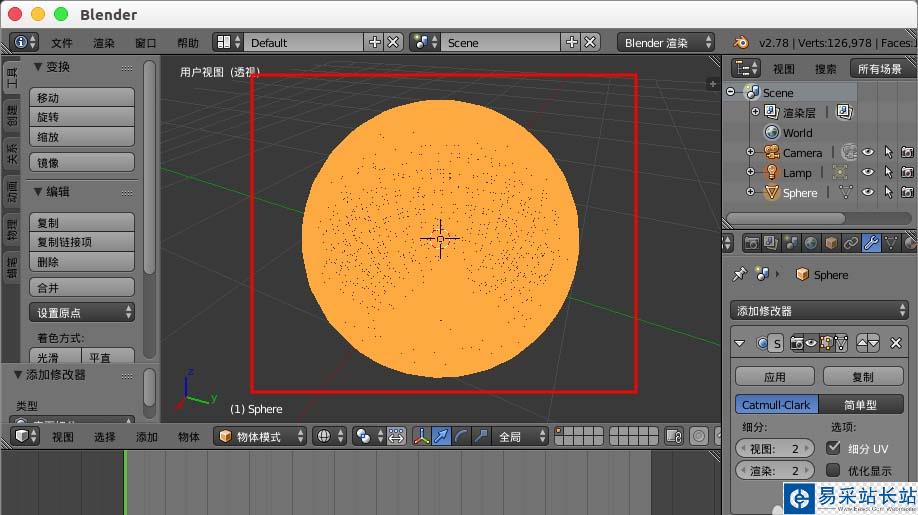Image resolution: width=918 pixels, height=515 pixels.
Task: Click the Camera data icon in outliner
Action: tap(849, 152)
